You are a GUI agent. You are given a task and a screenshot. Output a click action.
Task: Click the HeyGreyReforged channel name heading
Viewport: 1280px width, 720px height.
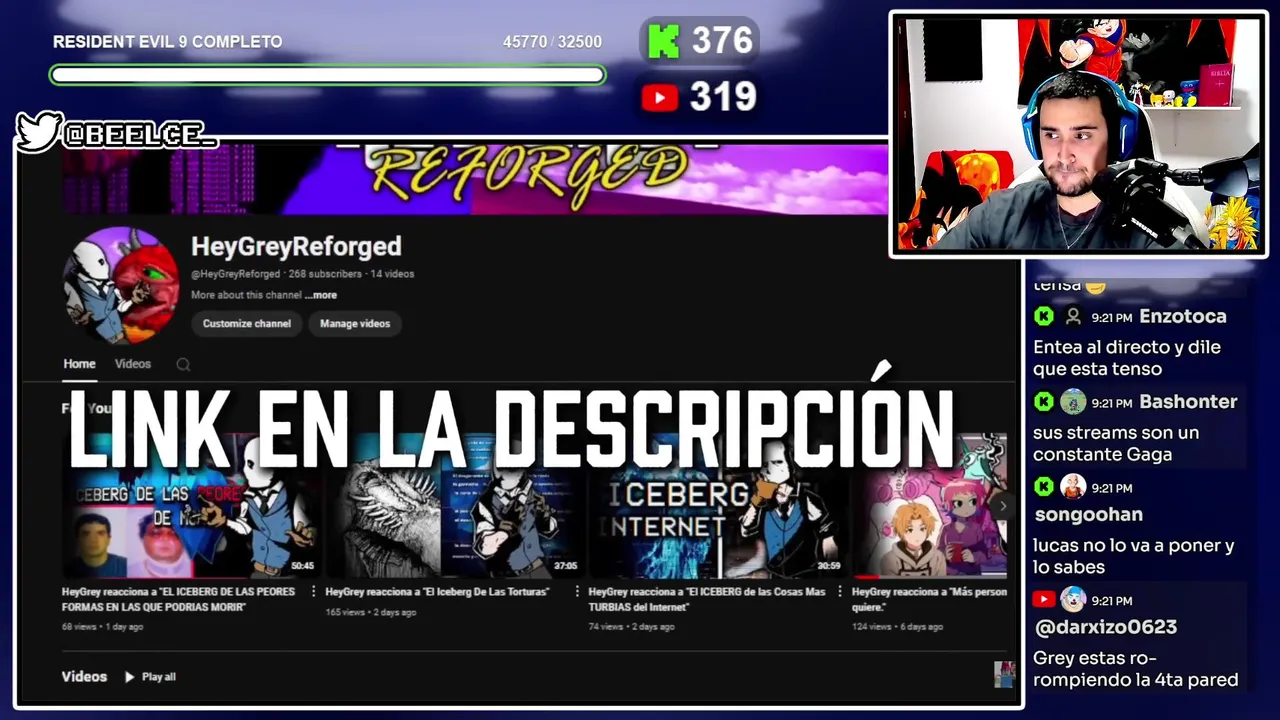pyautogui.click(x=296, y=246)
